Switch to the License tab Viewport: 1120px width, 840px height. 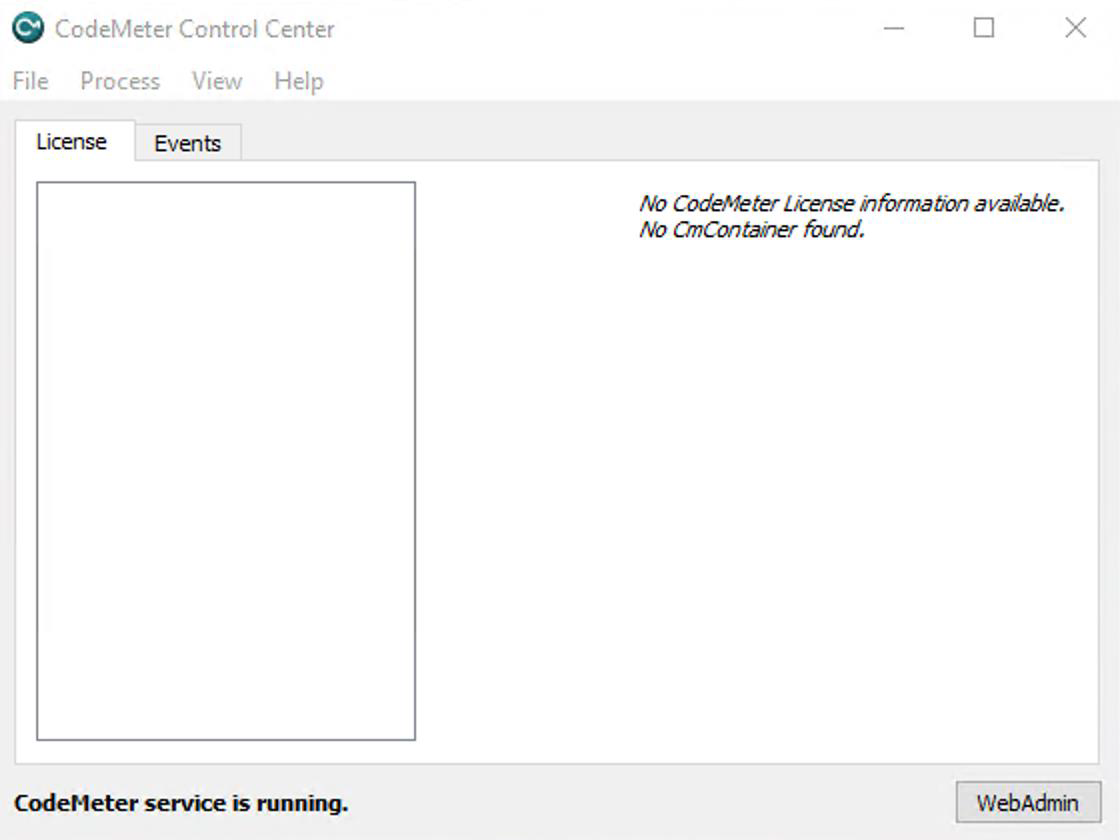coord(71,142)
